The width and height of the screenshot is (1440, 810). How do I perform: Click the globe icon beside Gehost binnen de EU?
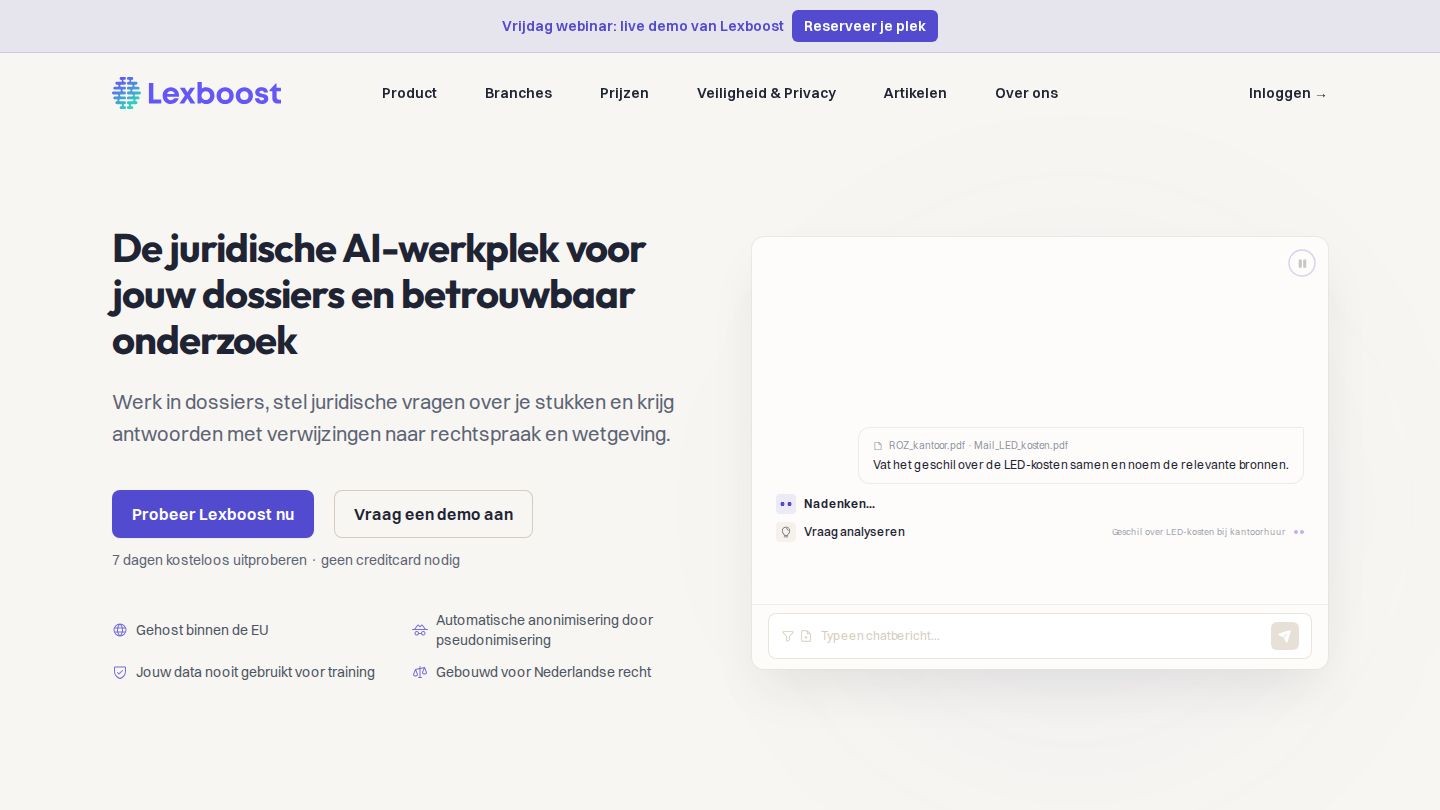pos(120,630)
